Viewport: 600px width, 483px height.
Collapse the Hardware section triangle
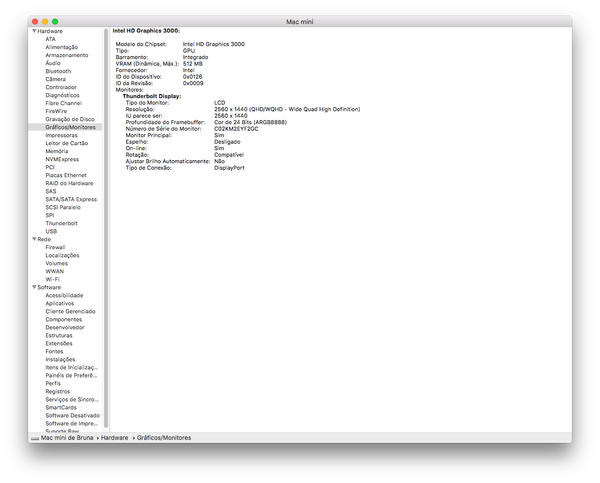click(x=34, y=31)
